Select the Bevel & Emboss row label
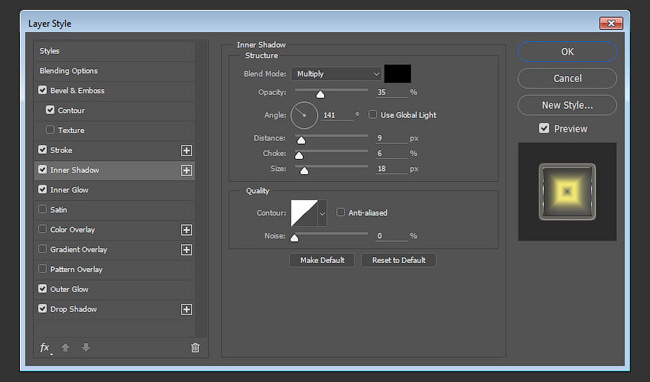Screen dimensions: 650x382 pyautogui.click(x=77, y=90)
